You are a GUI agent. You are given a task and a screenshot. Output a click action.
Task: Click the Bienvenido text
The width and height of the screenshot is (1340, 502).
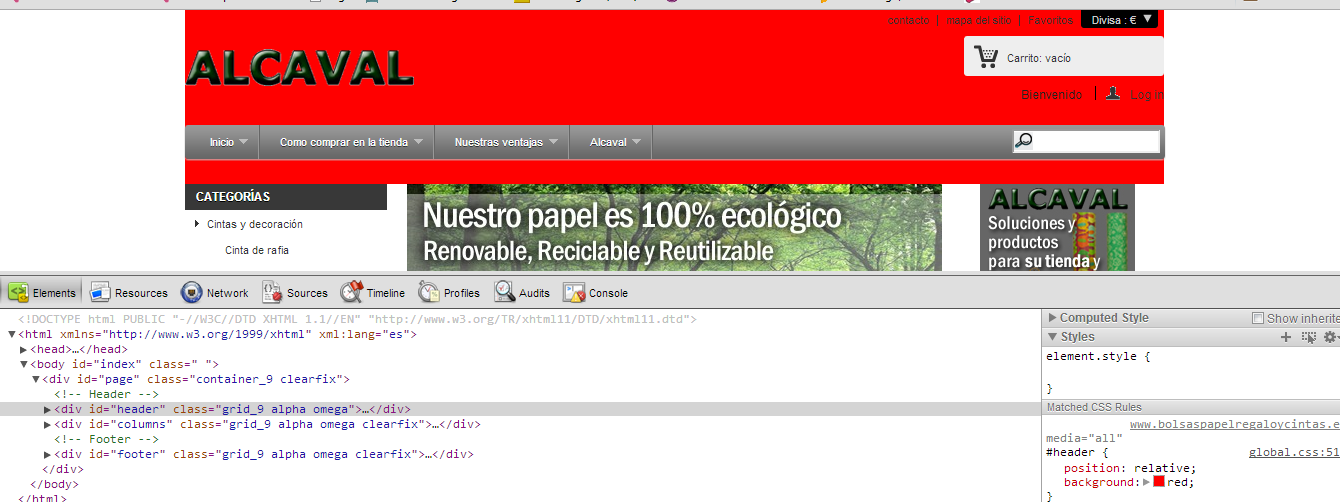click(1052, 95)
